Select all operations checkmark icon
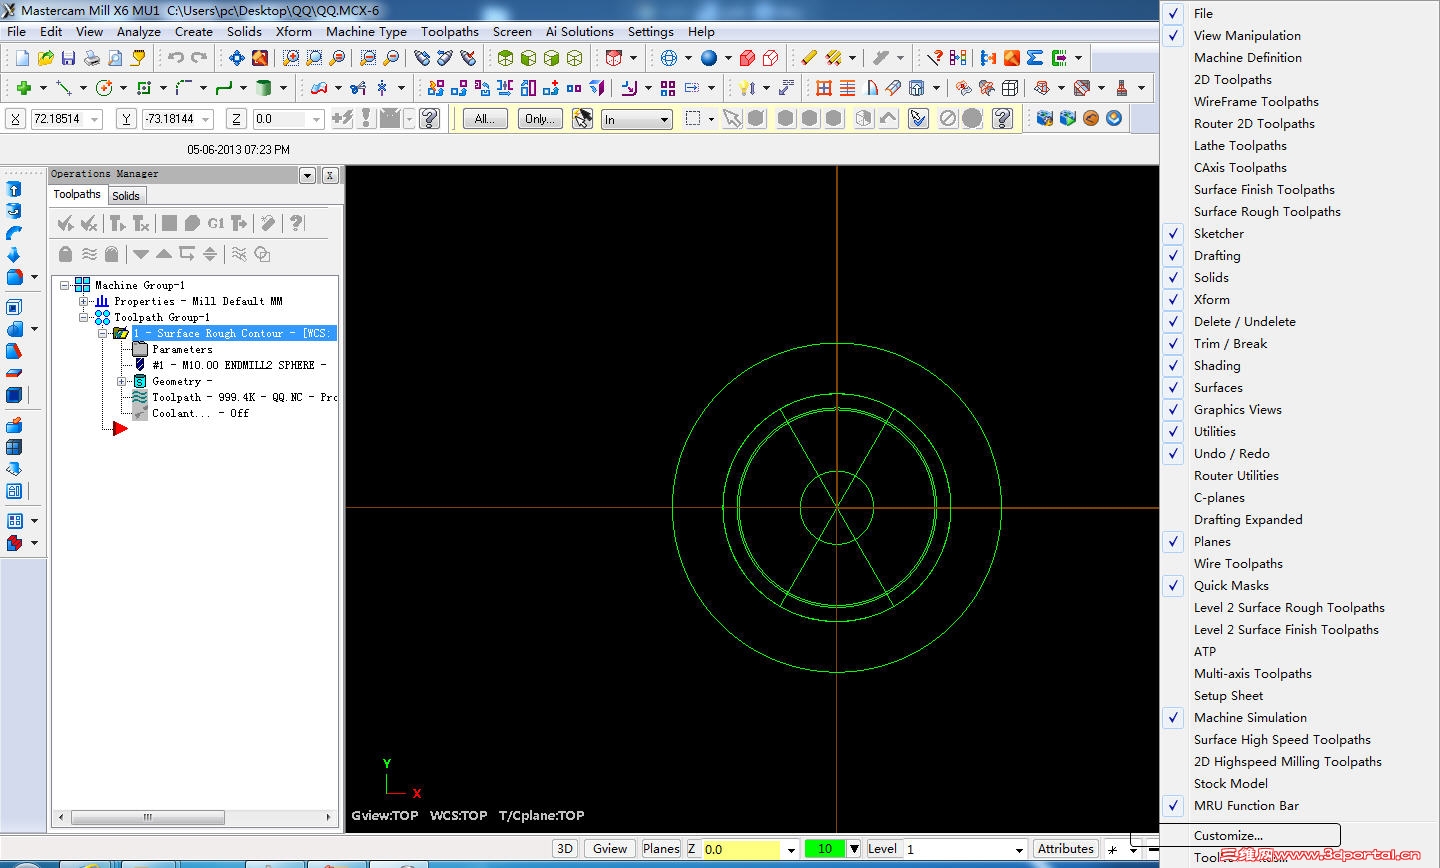1440x868 pixels. 66,223
